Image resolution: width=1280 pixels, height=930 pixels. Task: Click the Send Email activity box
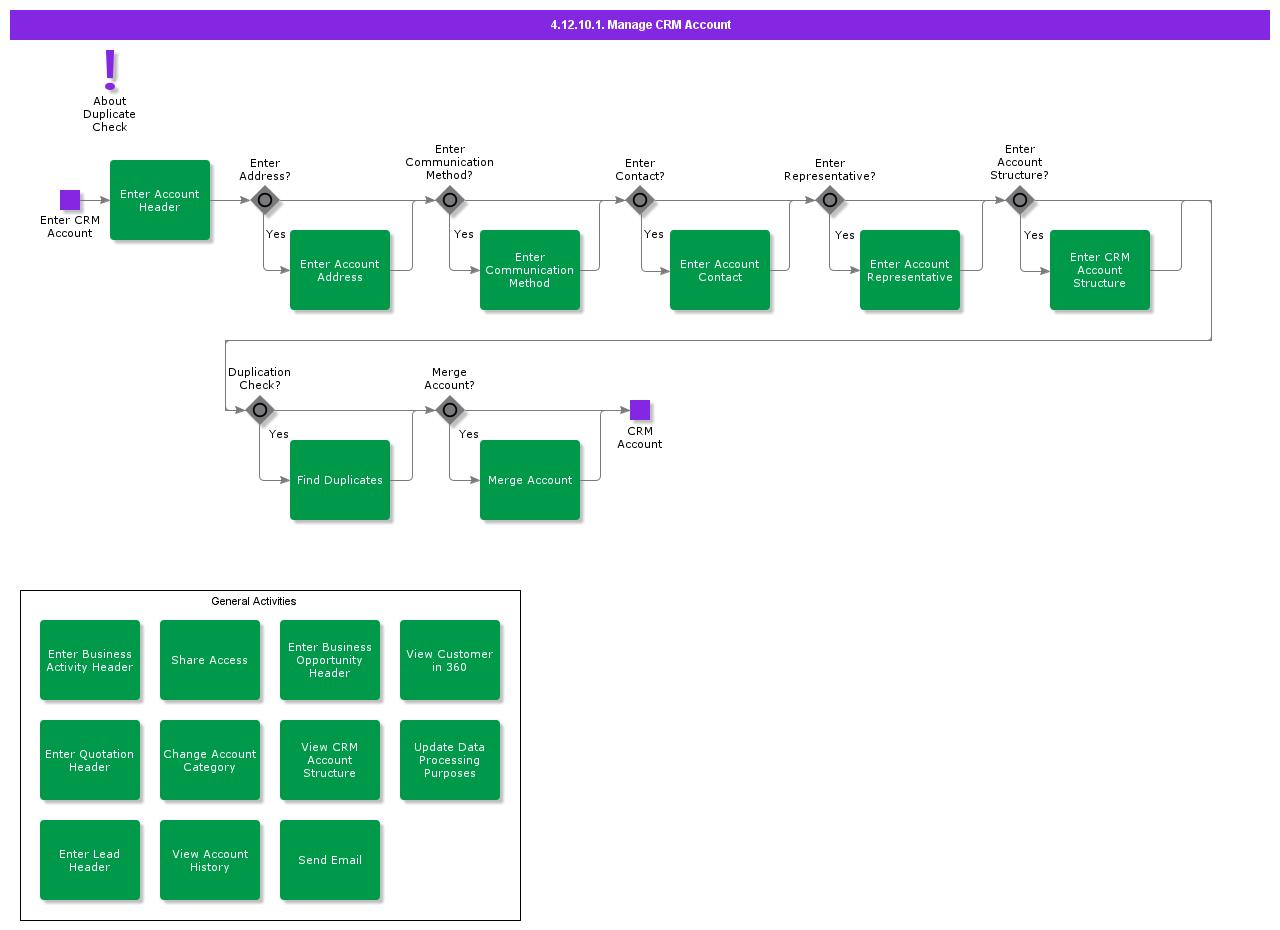(x=330, y=860)
